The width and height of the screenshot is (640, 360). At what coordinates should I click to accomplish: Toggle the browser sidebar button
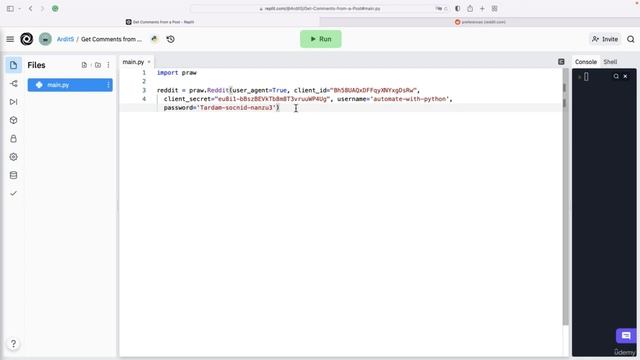coord(10,9)
